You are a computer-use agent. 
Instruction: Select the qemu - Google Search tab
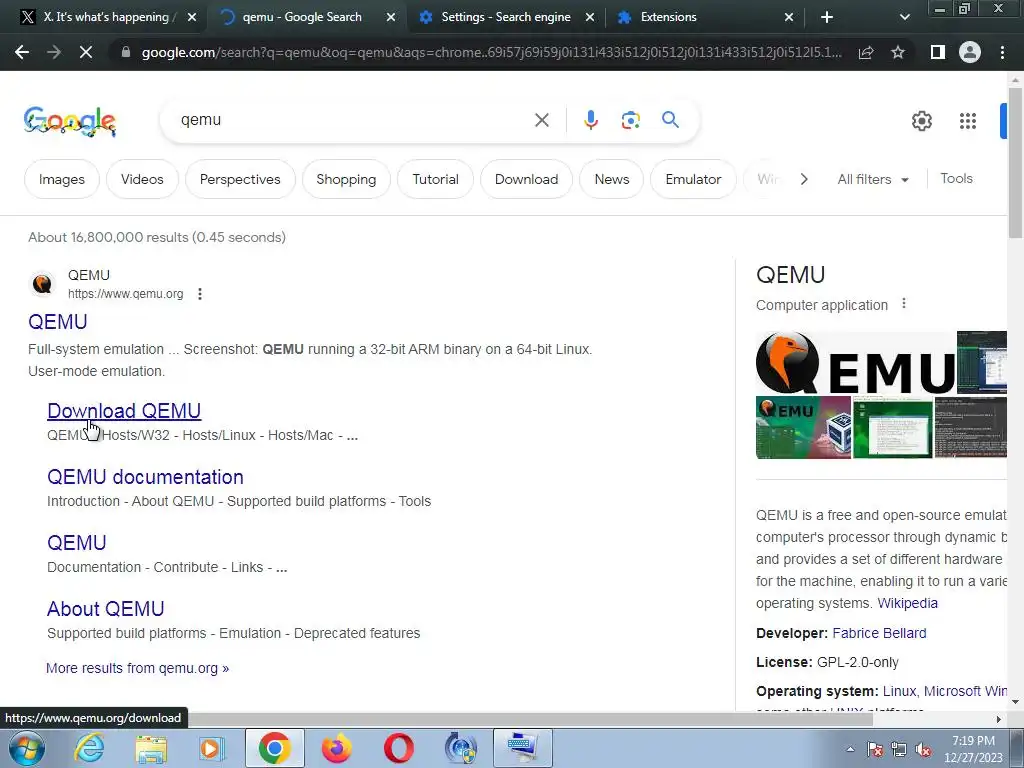click(302, 17)
